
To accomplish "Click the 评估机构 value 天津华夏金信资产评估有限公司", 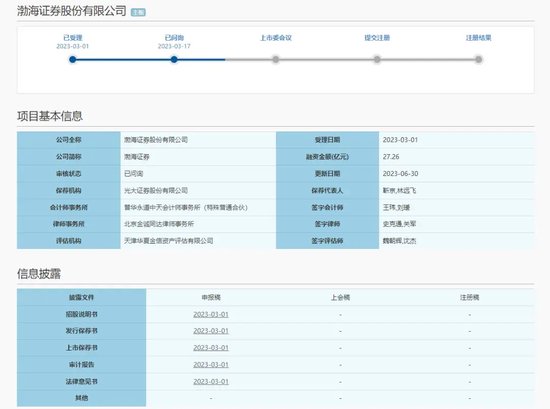I will click(x=168, y=241).
